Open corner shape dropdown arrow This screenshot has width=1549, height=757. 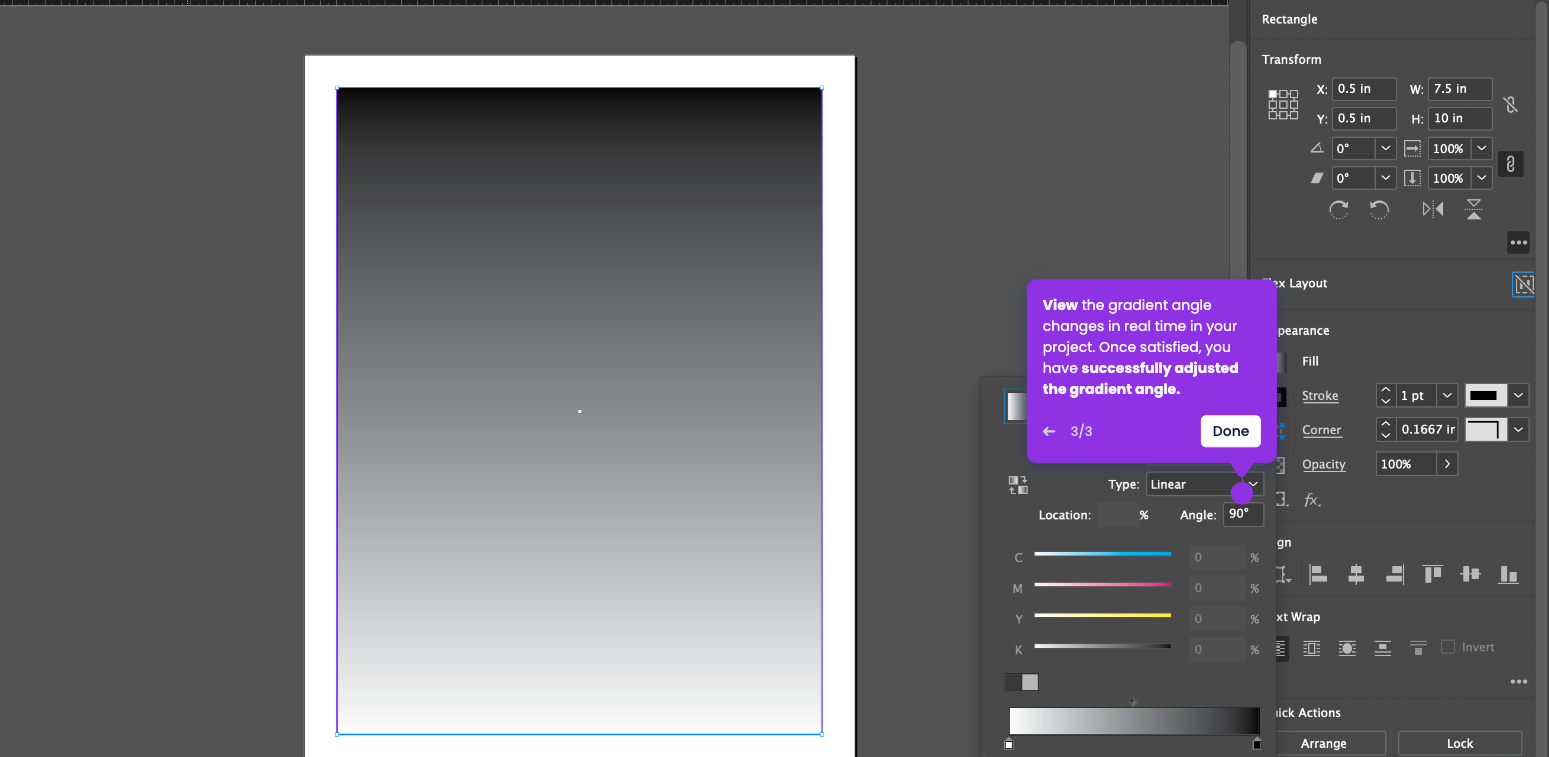click(x=1519, y=430)
